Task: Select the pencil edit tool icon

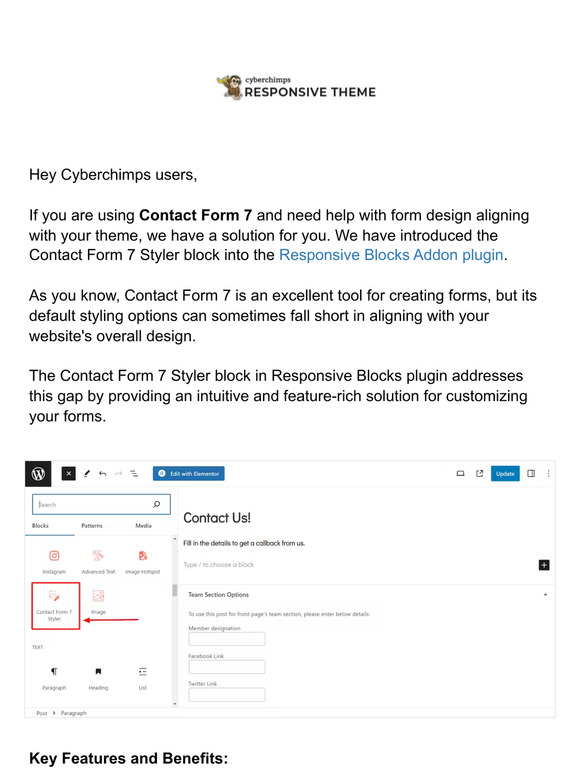Action: point(87,474)
